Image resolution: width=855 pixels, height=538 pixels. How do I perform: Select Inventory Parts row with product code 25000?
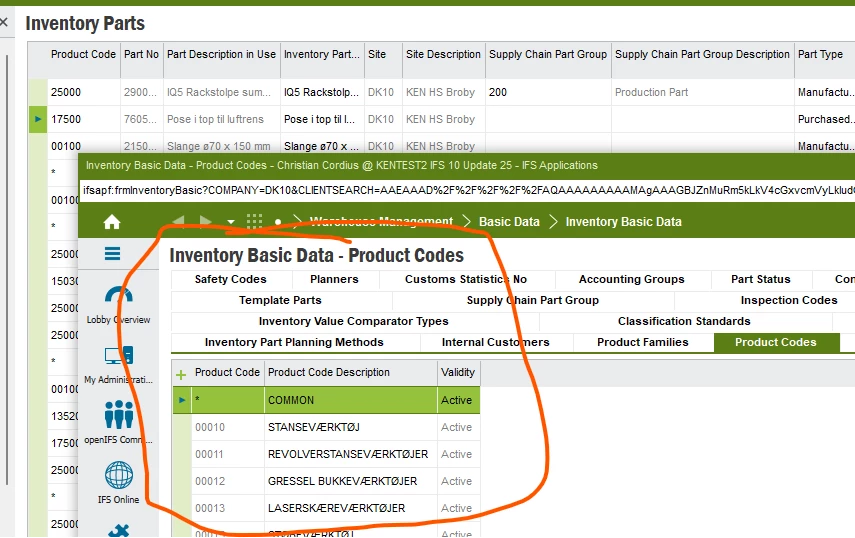(x=83, y=92)
